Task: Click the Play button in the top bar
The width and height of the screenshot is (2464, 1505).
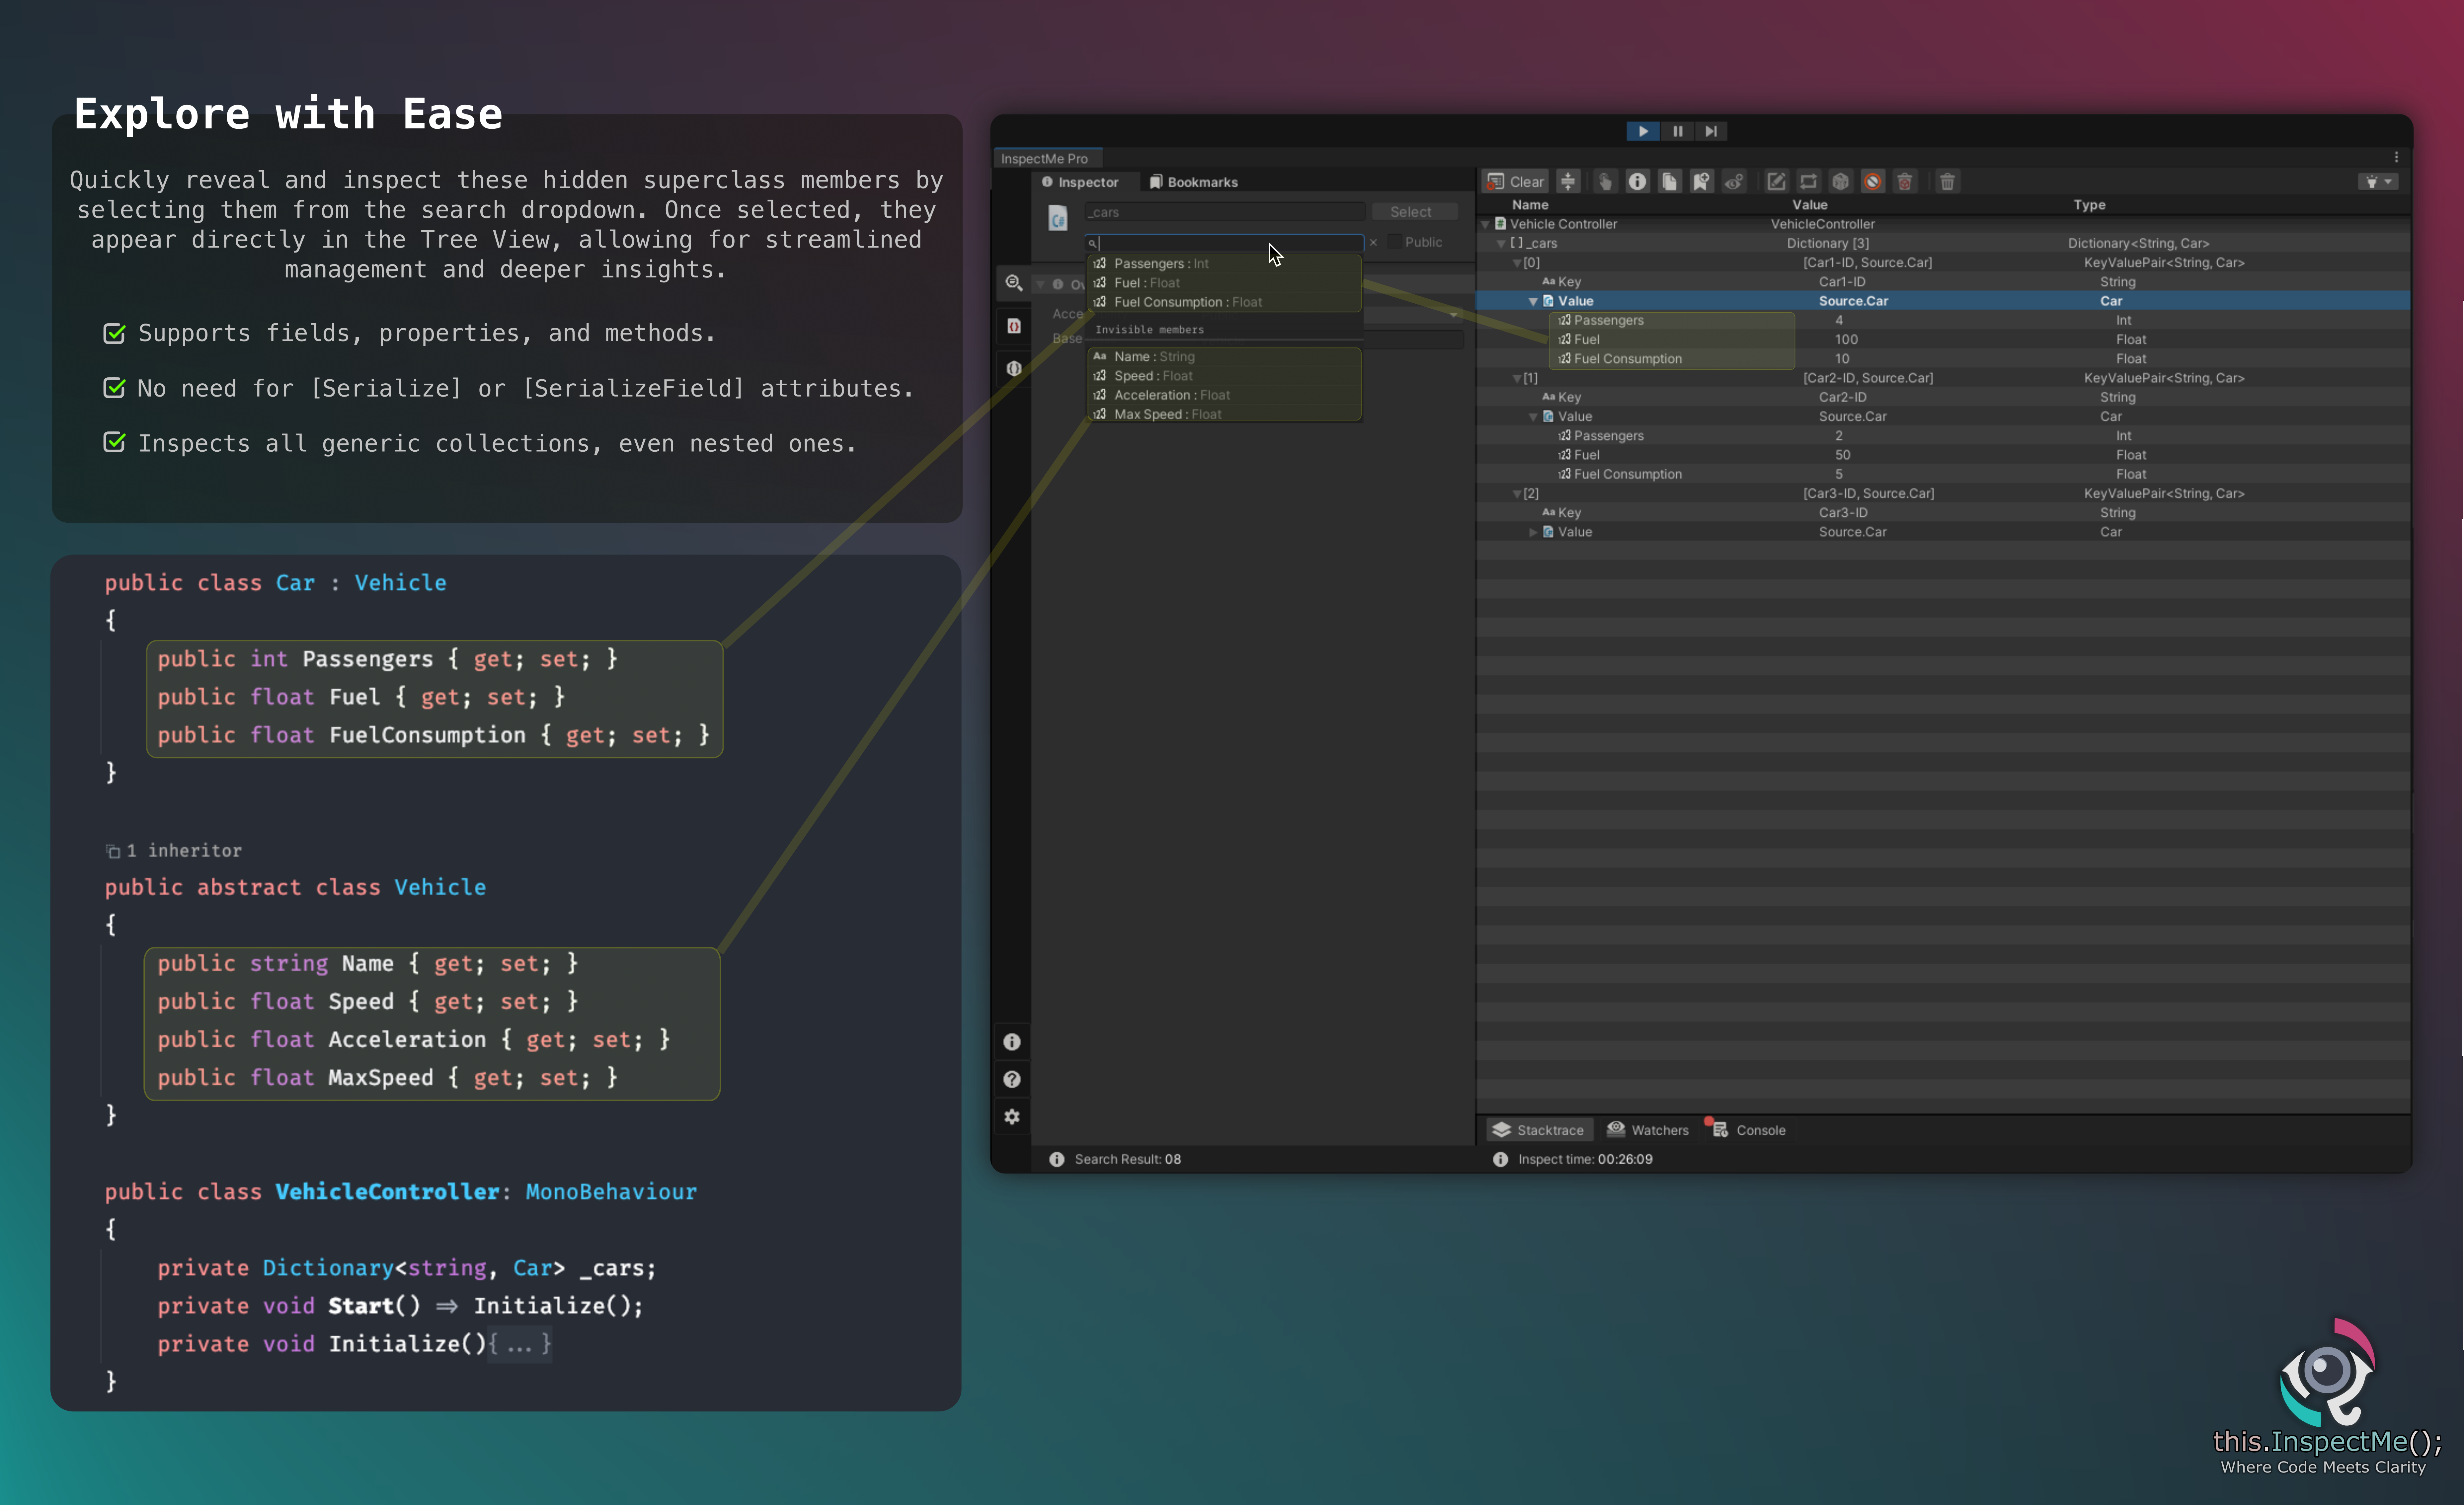Action: (1643, 131)
